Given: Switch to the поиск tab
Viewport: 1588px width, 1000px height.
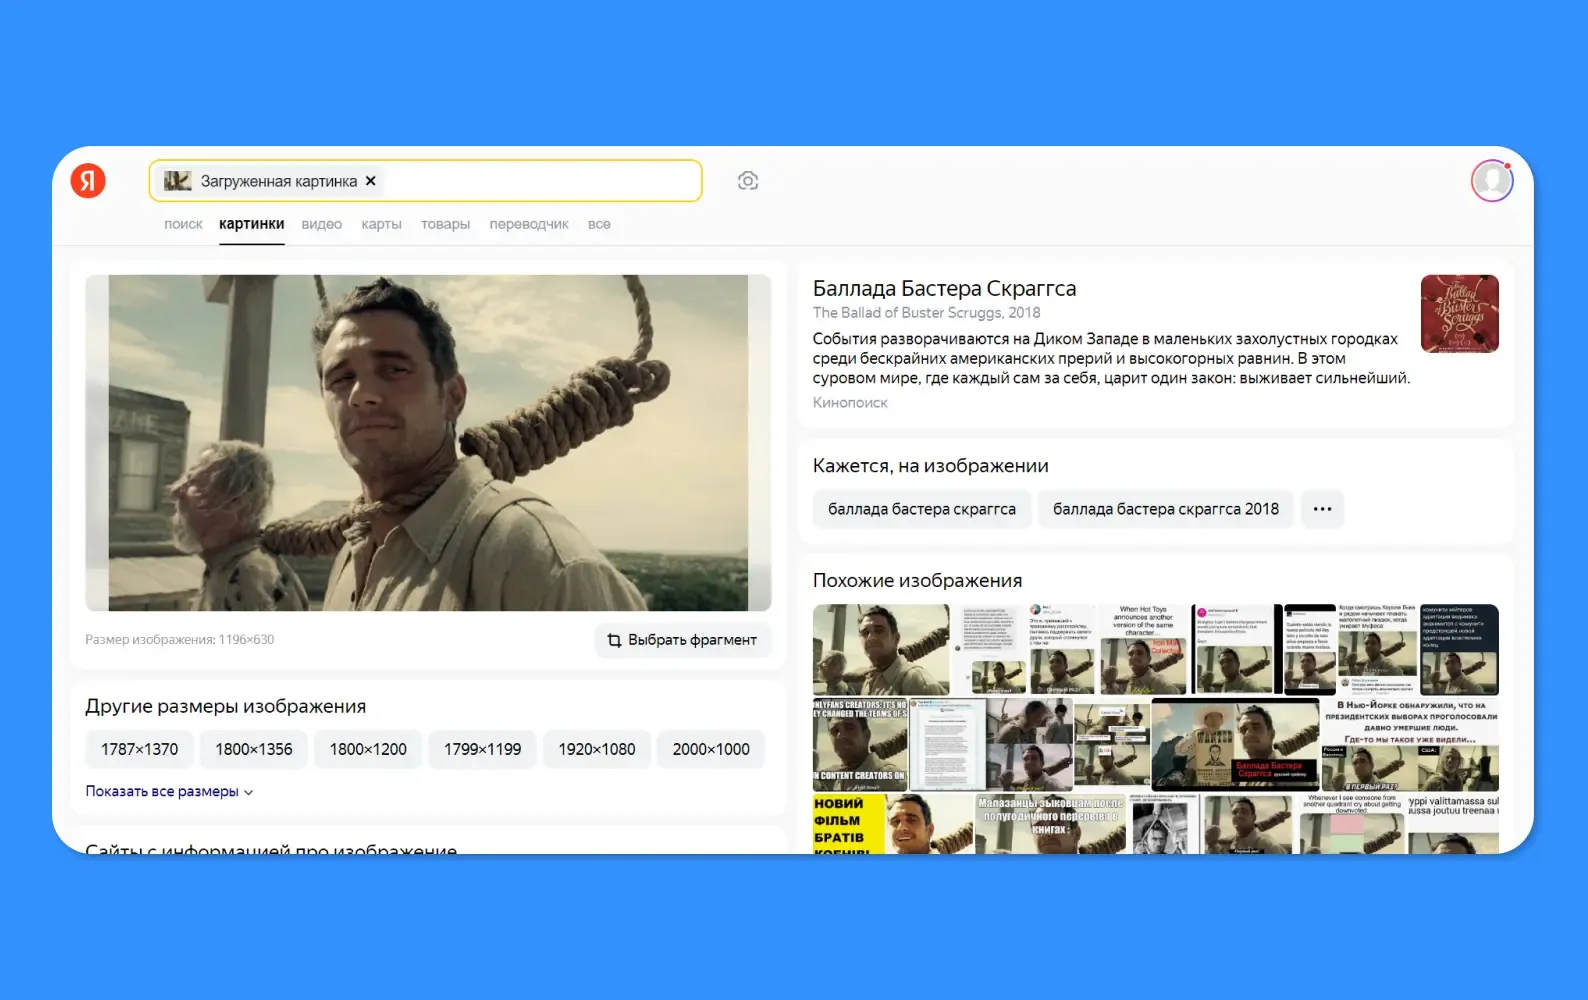Looking at the screenshot, I should click(183, 224).
